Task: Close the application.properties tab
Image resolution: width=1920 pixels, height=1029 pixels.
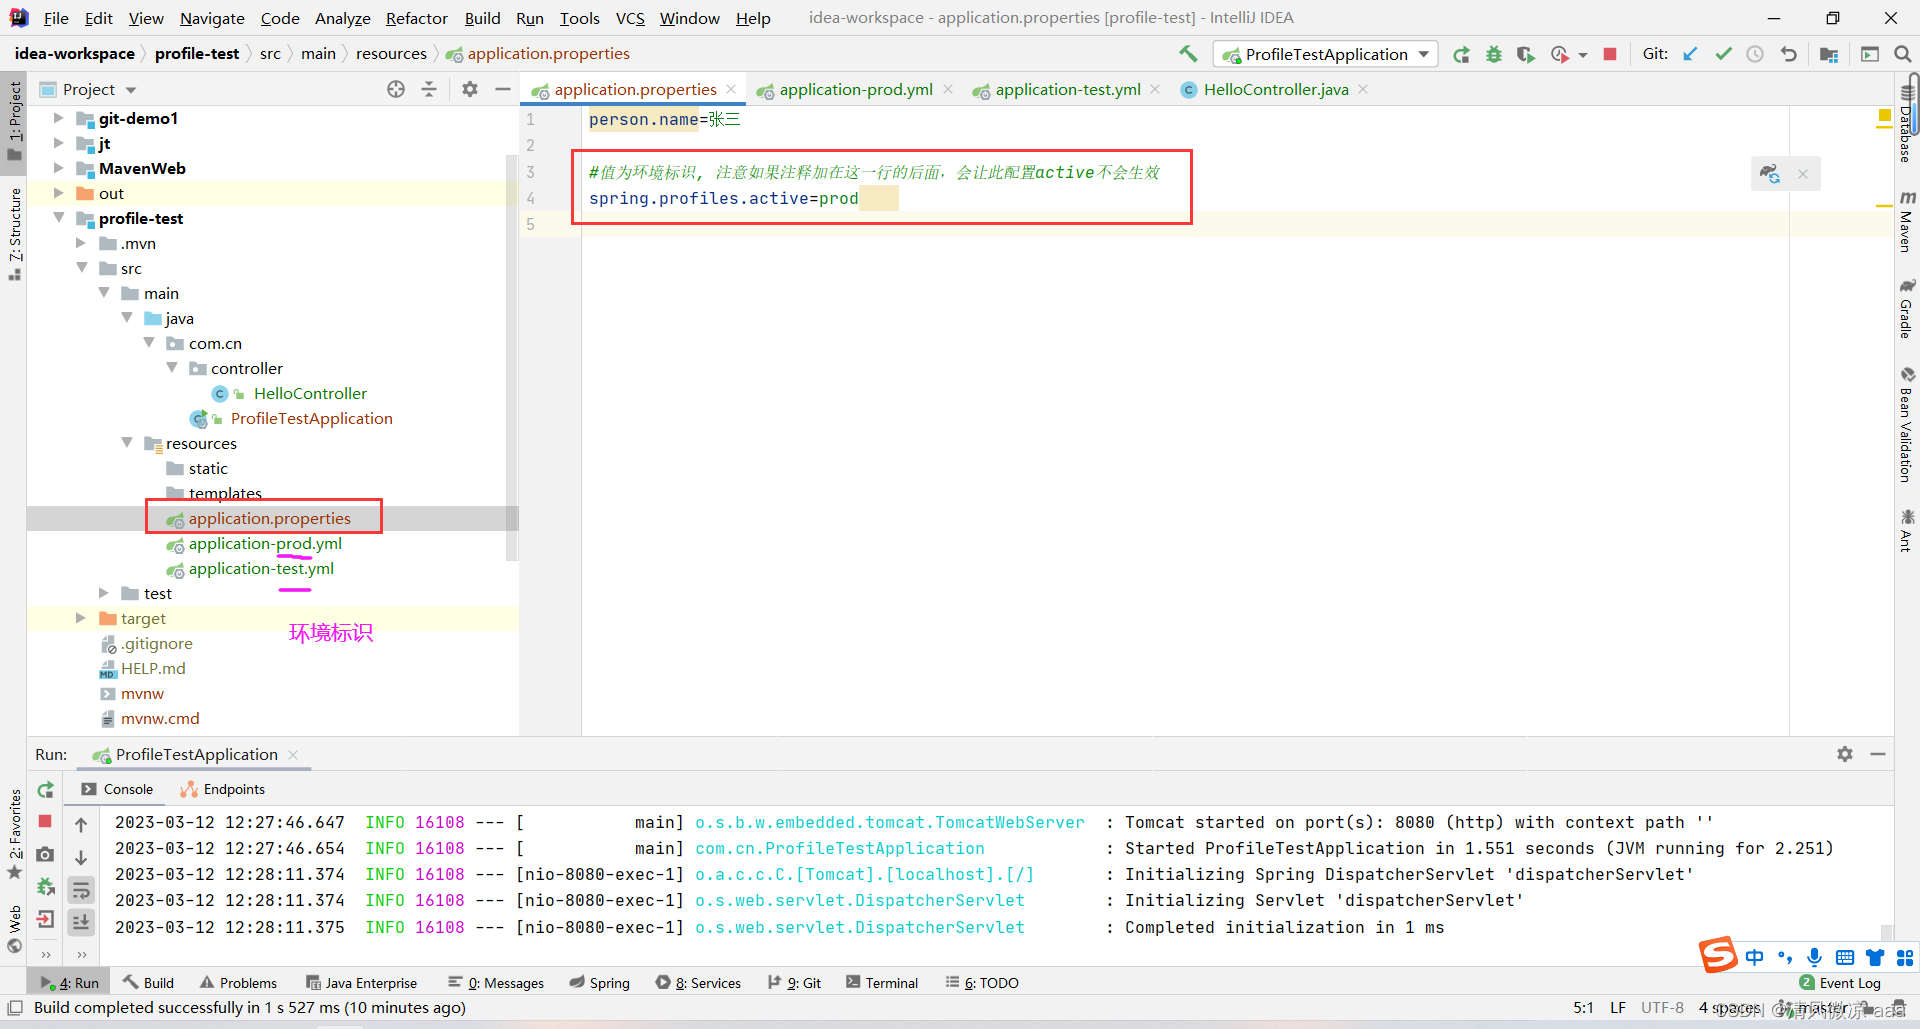Action: click(x=731, y=89)
